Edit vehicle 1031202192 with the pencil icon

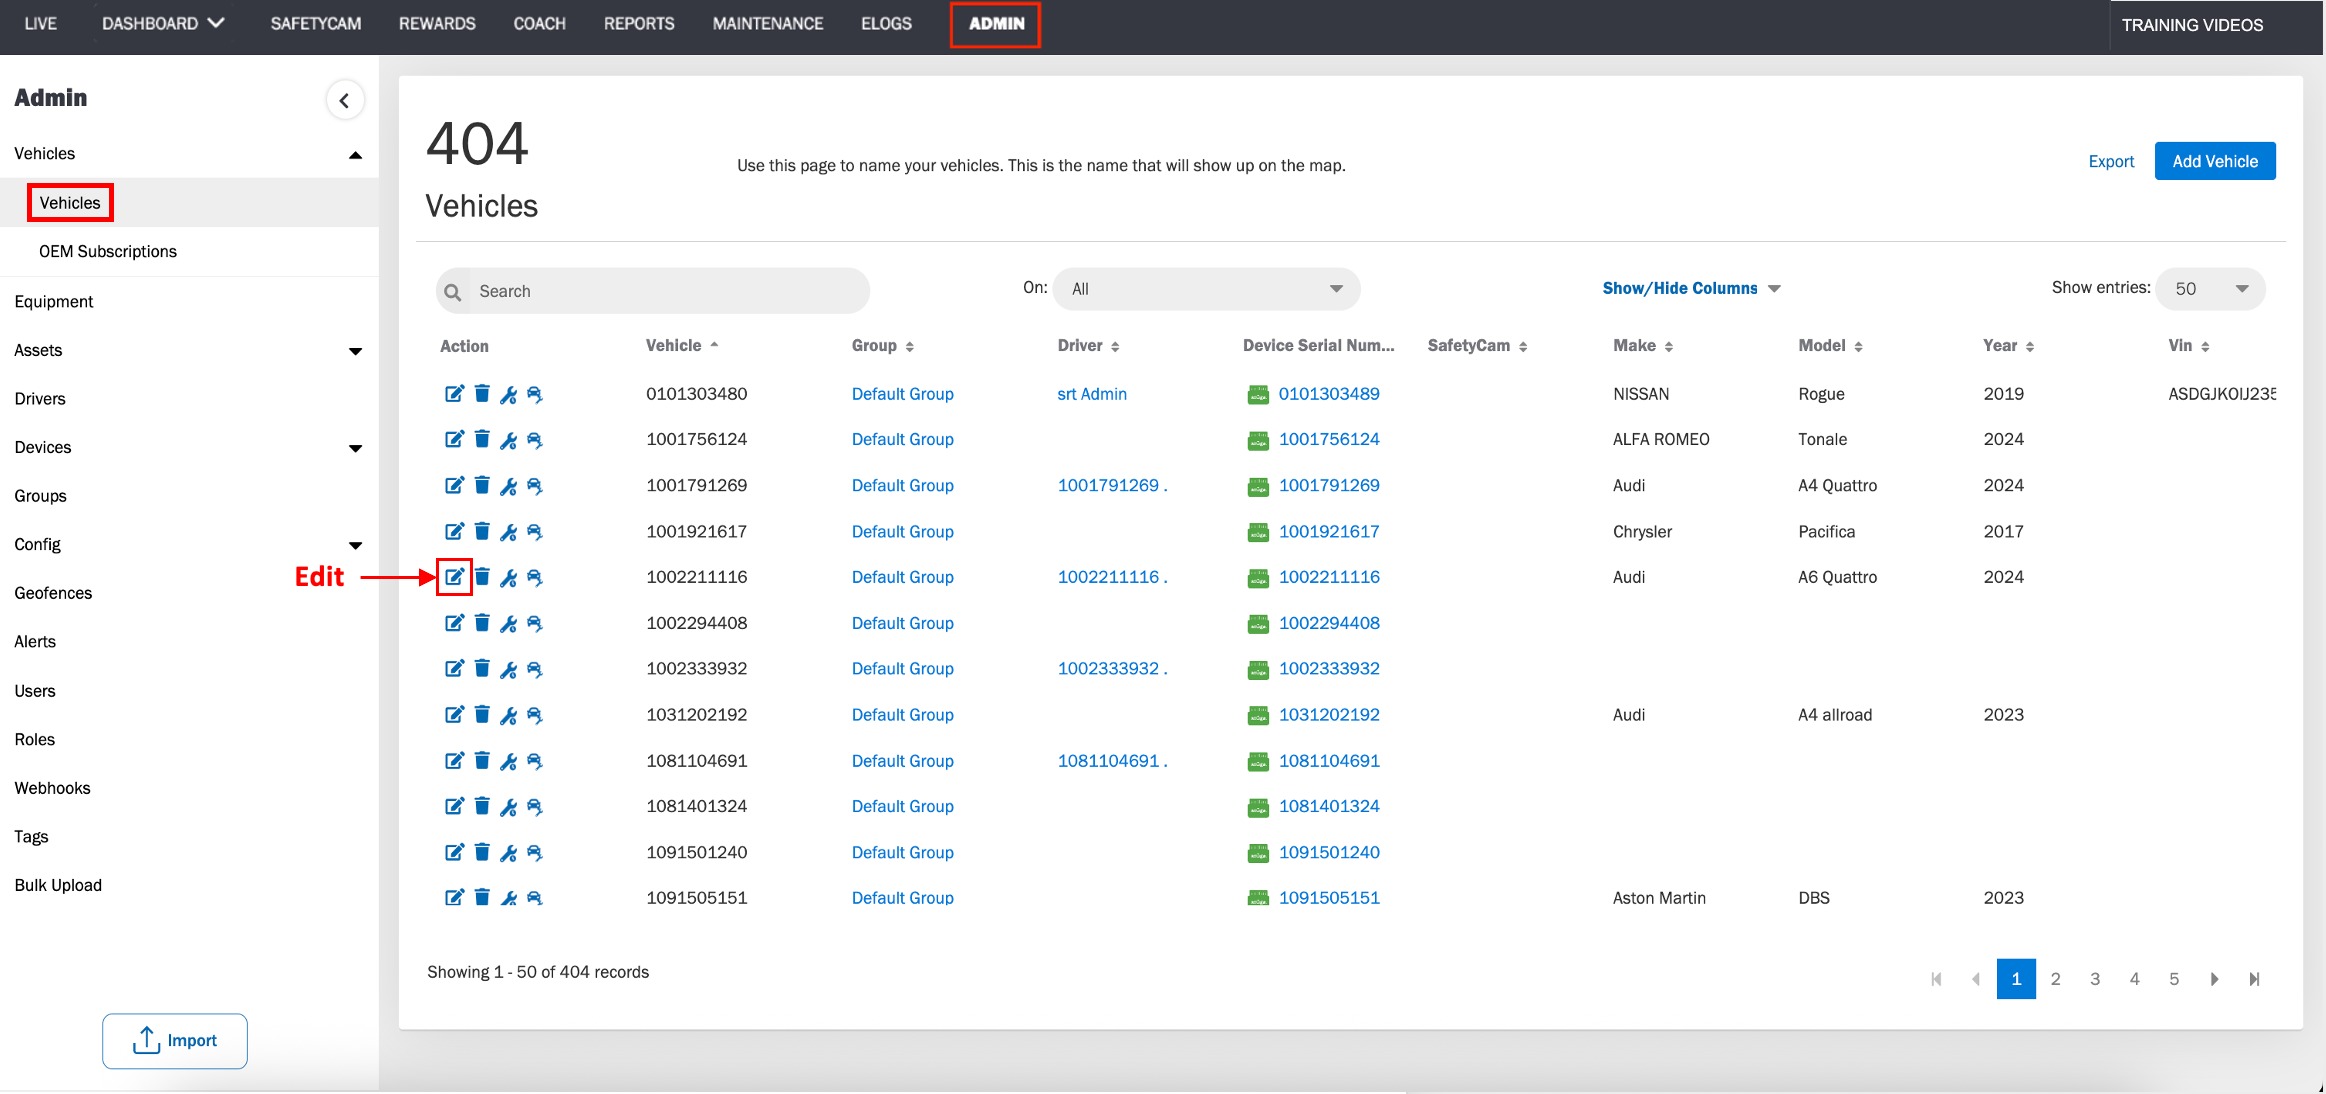pos(454,715)
